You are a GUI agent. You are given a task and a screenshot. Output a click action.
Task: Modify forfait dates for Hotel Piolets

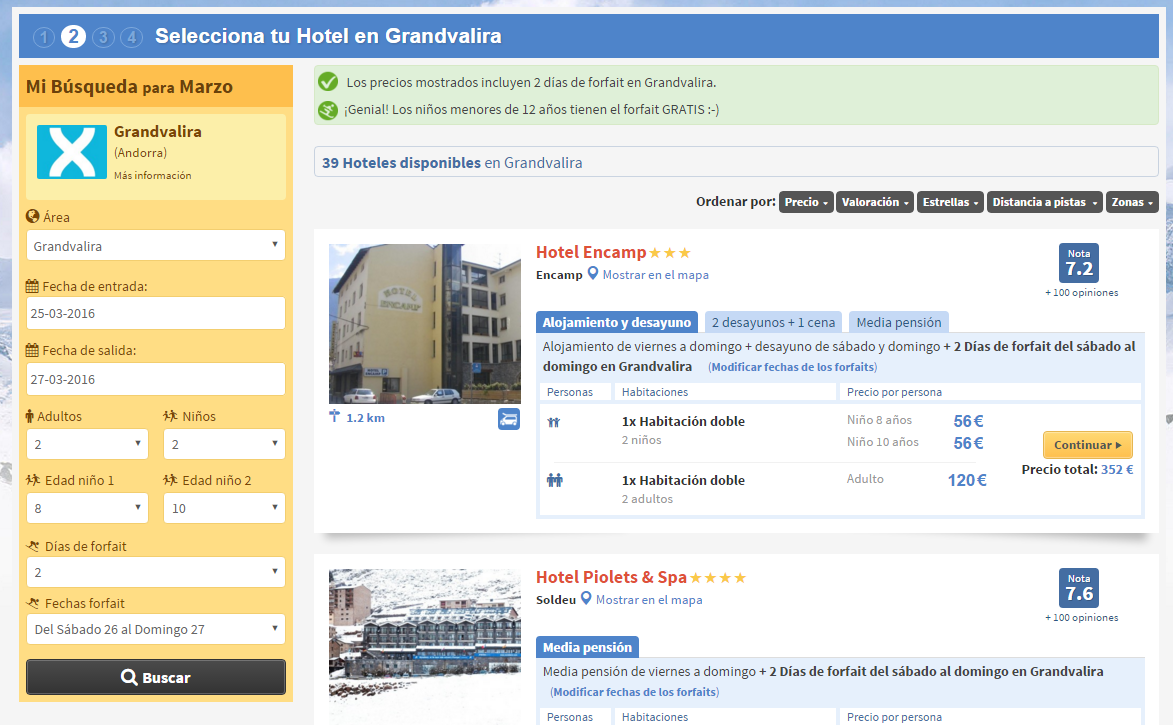pyautogui.click(x=634, y=692)
